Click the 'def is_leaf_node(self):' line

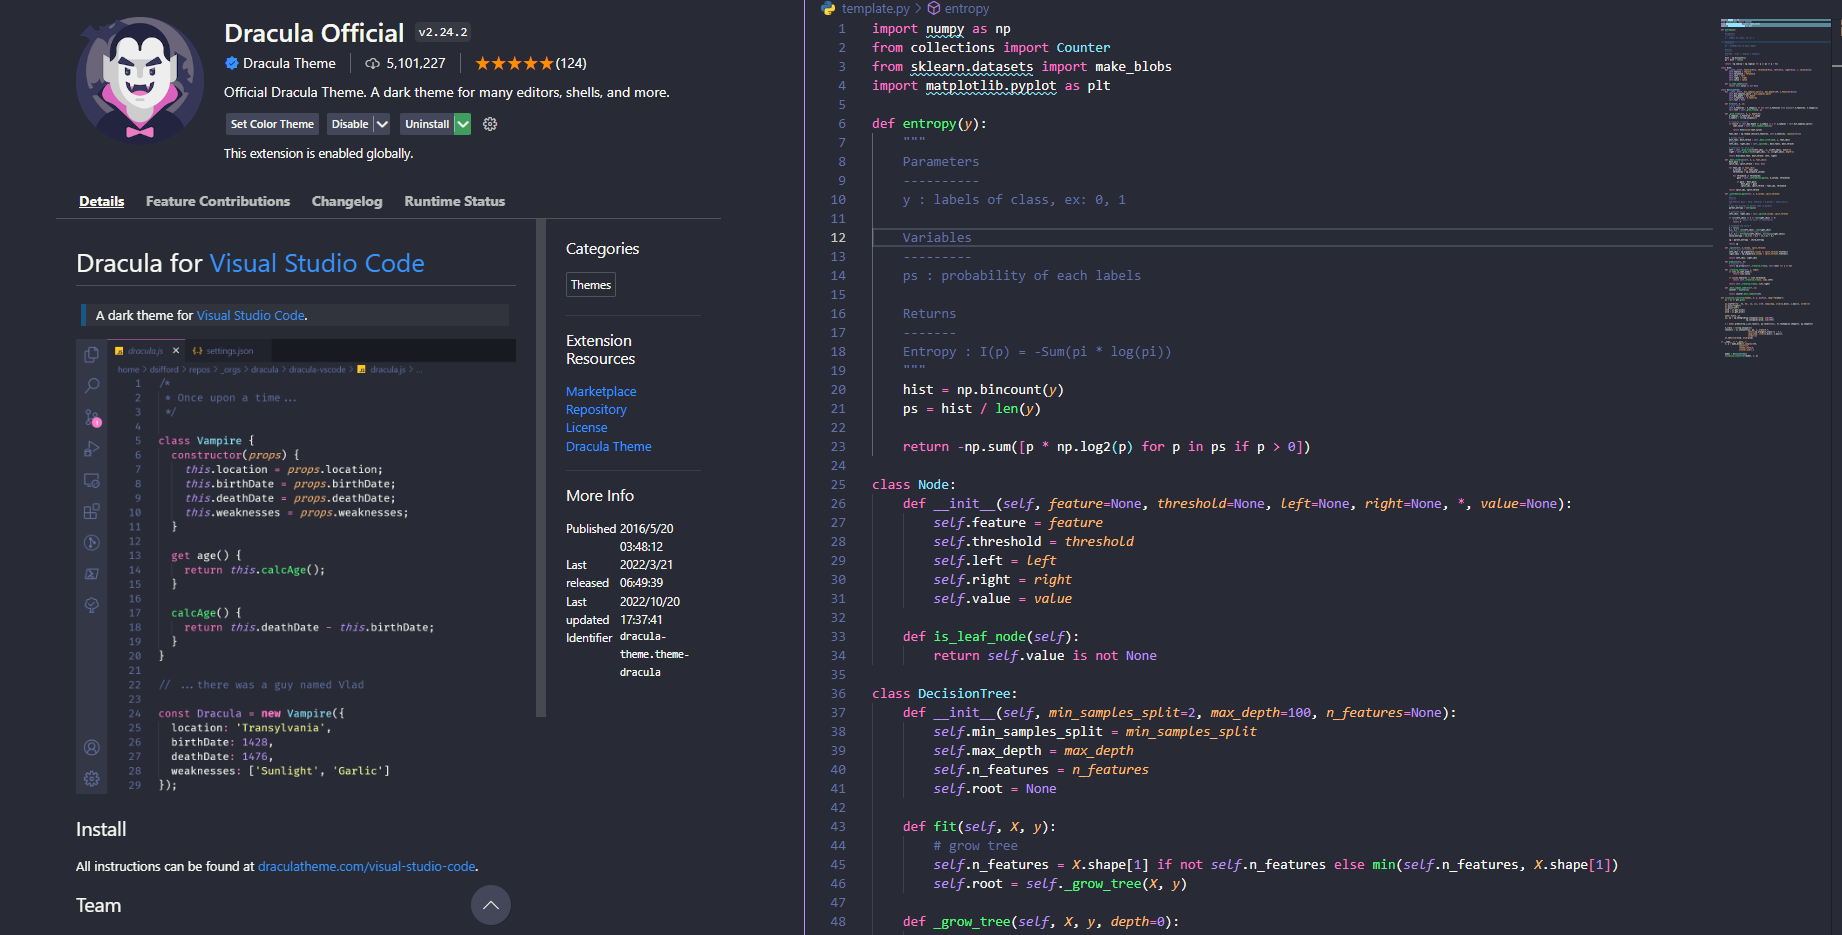[x=991, y=636]
